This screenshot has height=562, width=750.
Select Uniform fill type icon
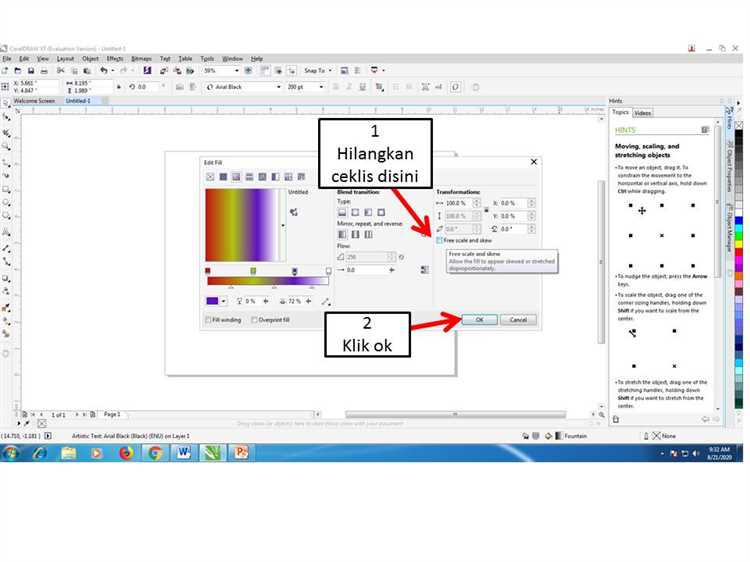click(223, 177)
